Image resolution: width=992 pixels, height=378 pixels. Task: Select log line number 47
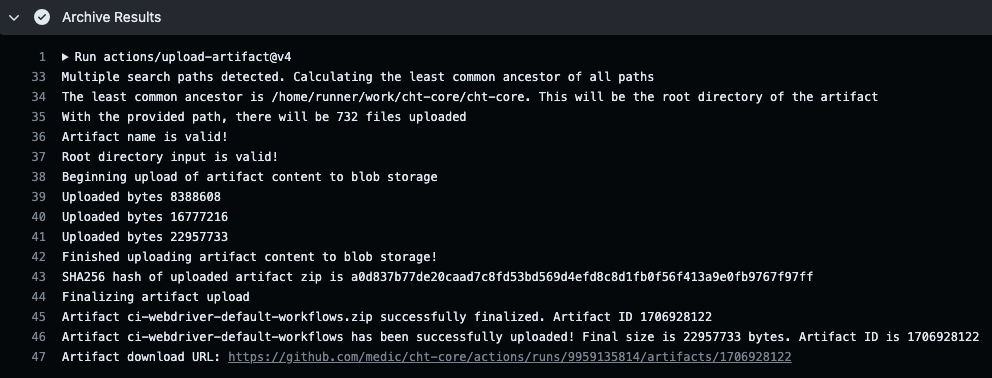click(x=39, y=357)
